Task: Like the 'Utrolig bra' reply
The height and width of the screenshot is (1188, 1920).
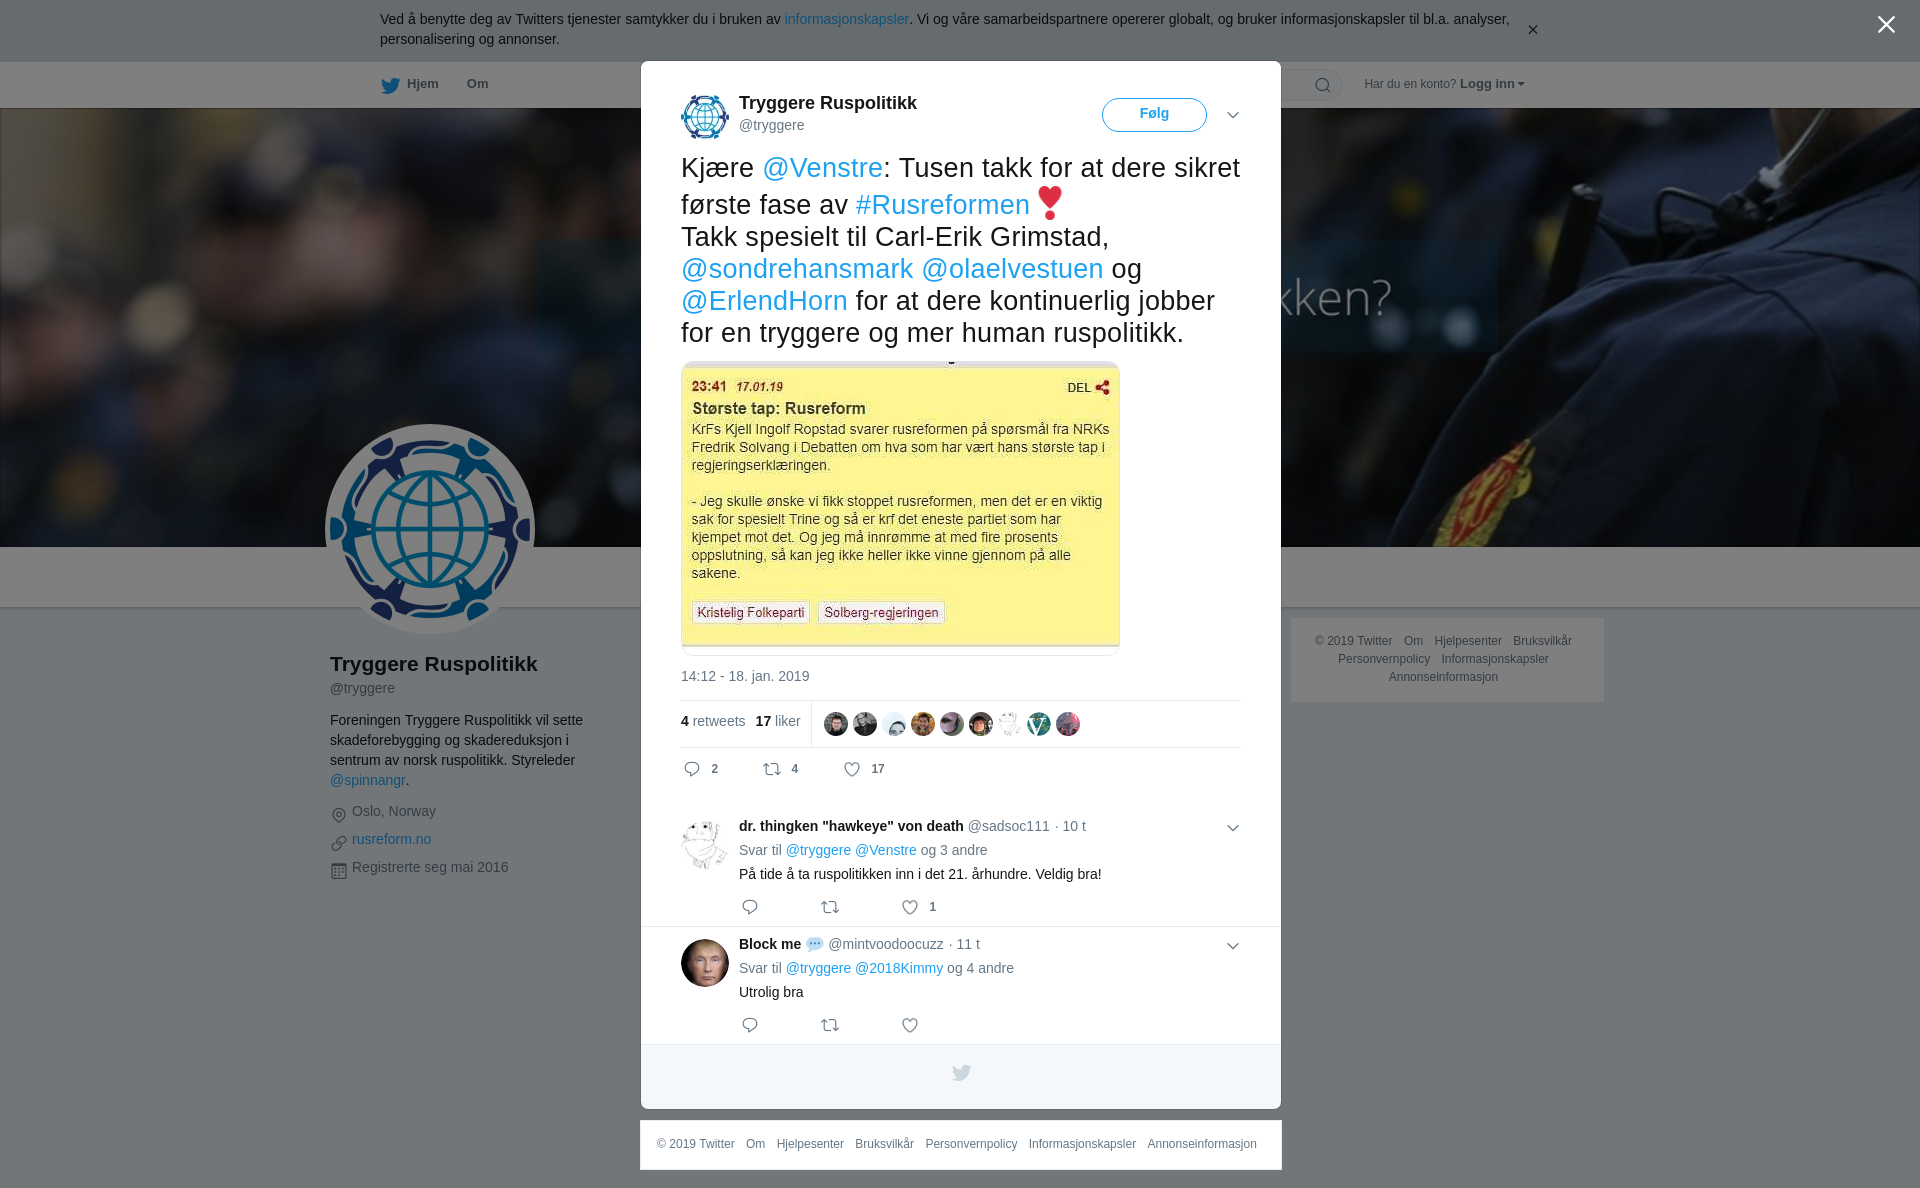Action: click(910, 1025)
